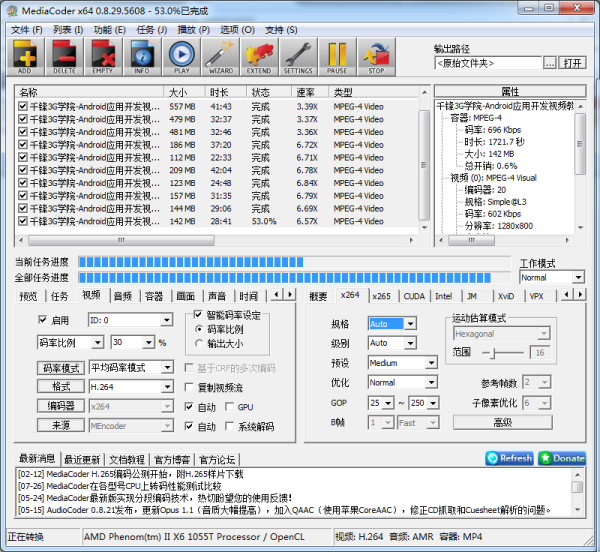Image resolution: width=600 pixels, height=552 pixels.
Task: Select the 分辨率: 1280x800 property row
Action: 499,226
